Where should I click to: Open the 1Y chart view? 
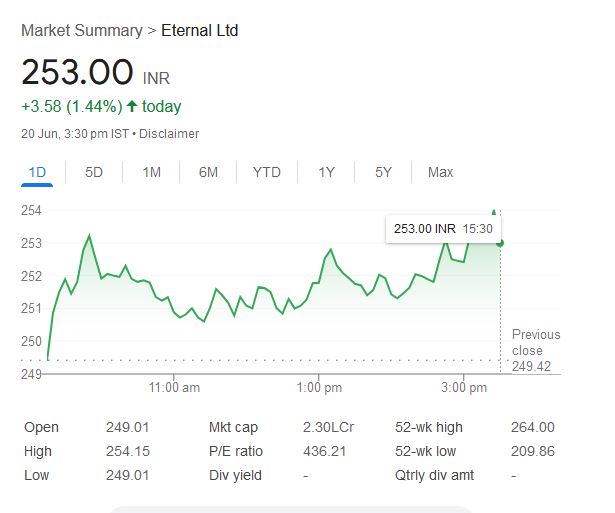coord(326,172)
